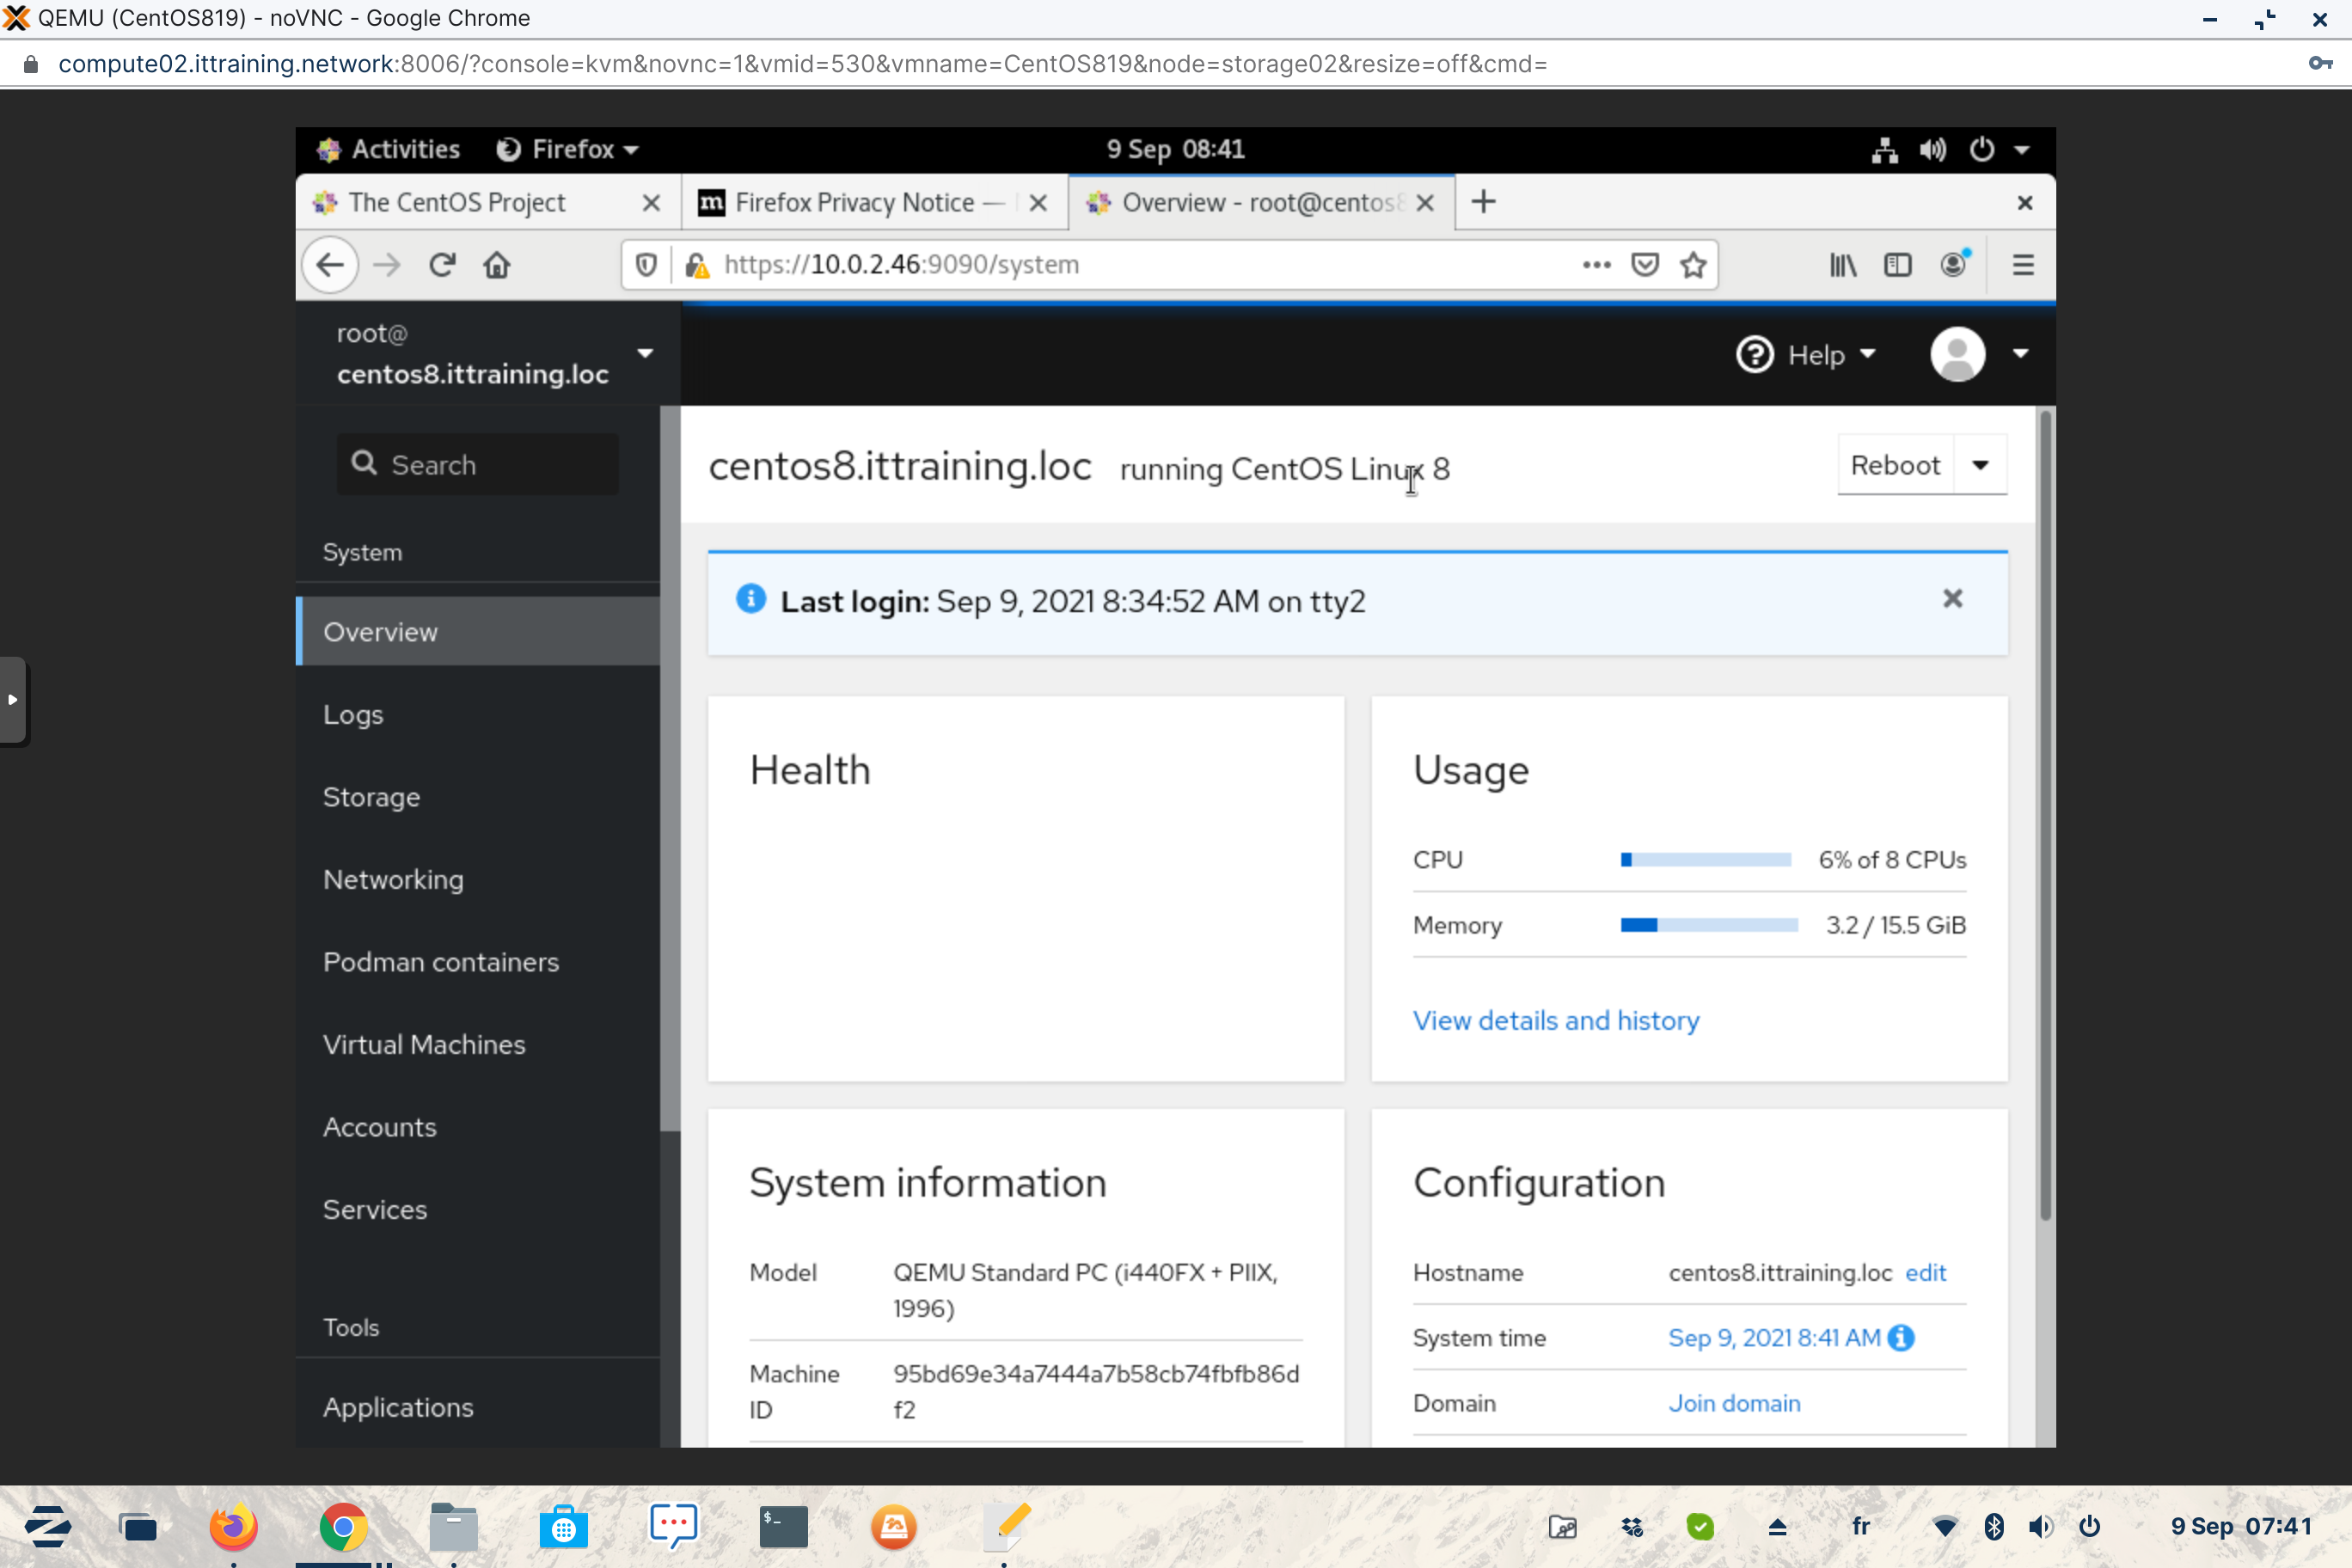2352x1568 pixels.
Task: Click View details and history link
Action: (x=1556, y=1020)
